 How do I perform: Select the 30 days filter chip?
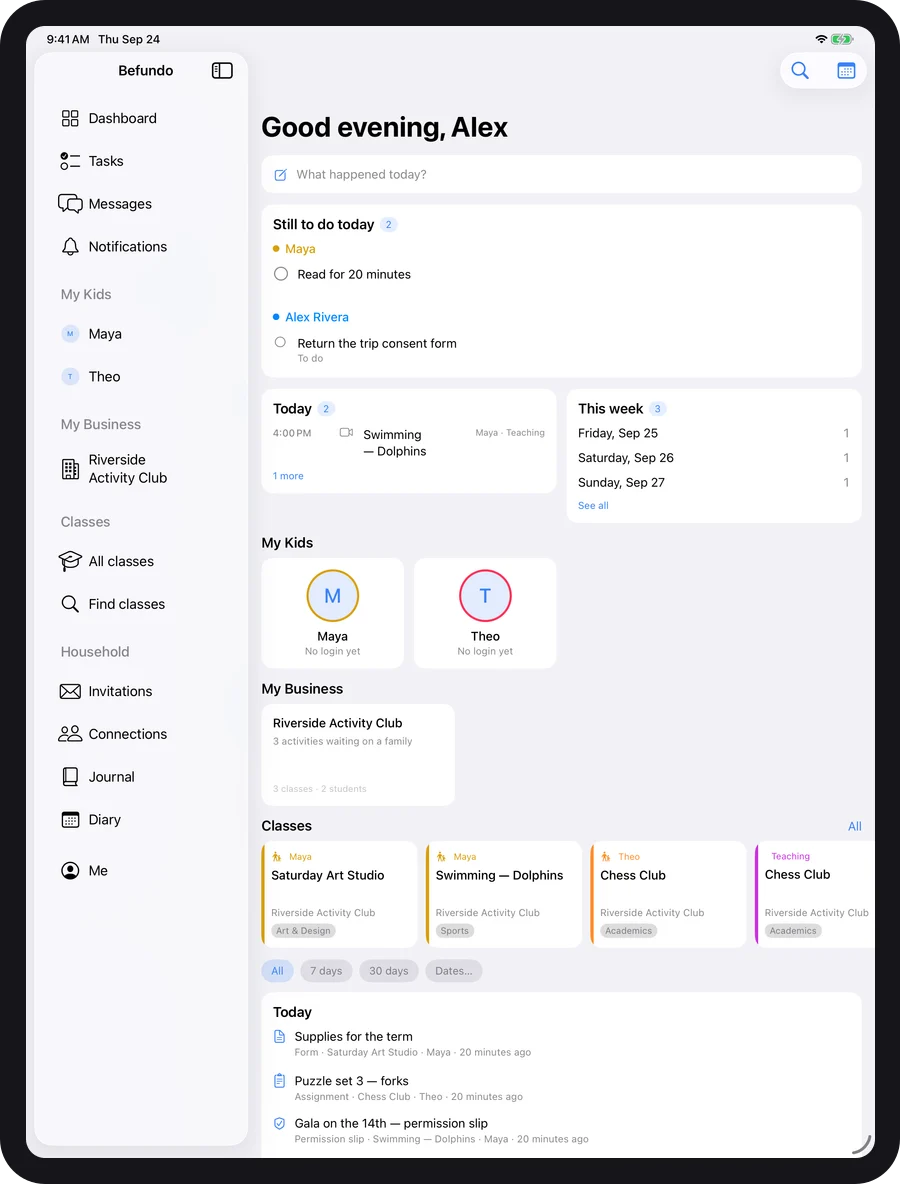389,971
